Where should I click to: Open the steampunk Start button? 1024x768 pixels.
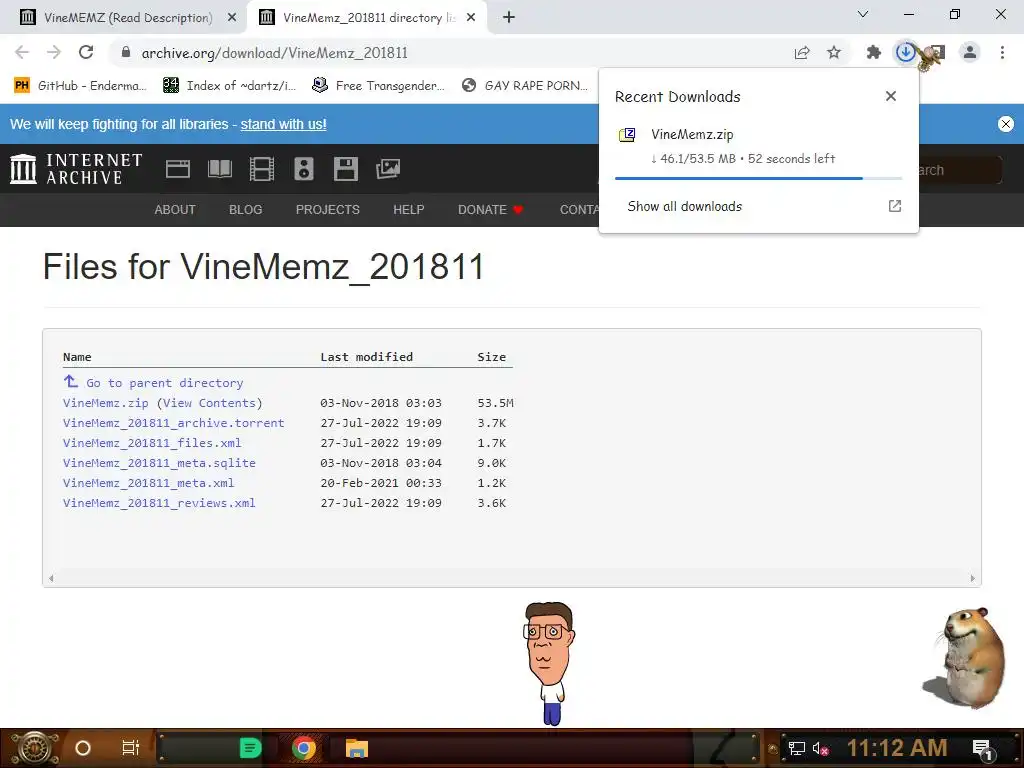(33, 748)
